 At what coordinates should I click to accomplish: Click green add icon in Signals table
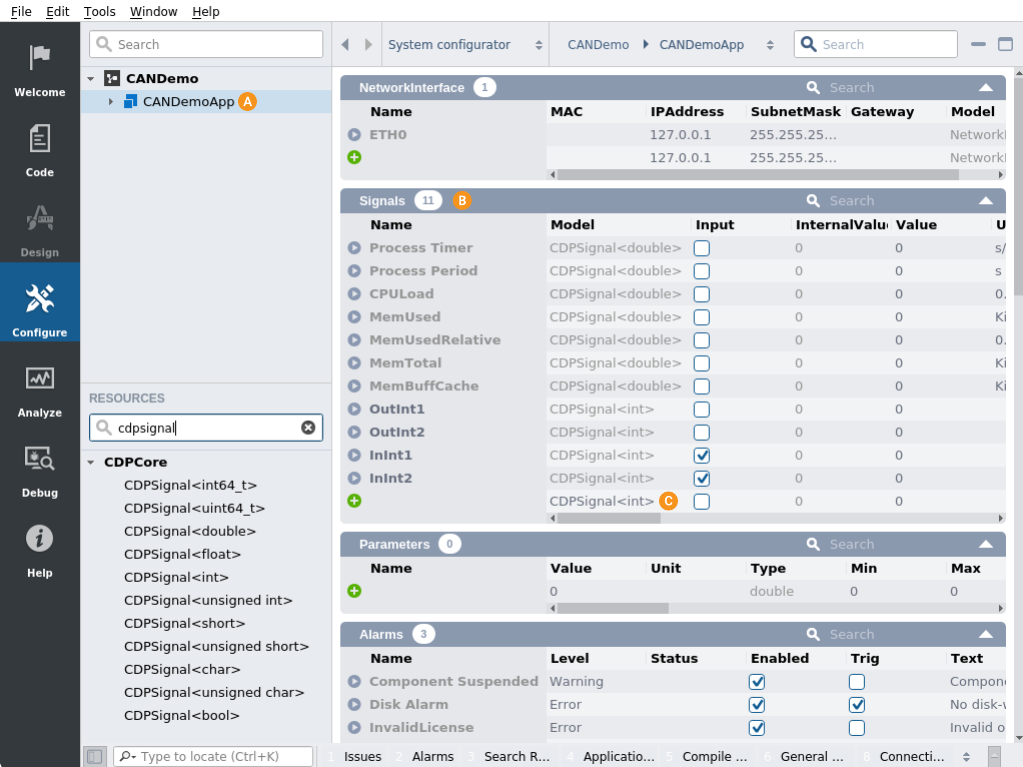coord(354,501)
